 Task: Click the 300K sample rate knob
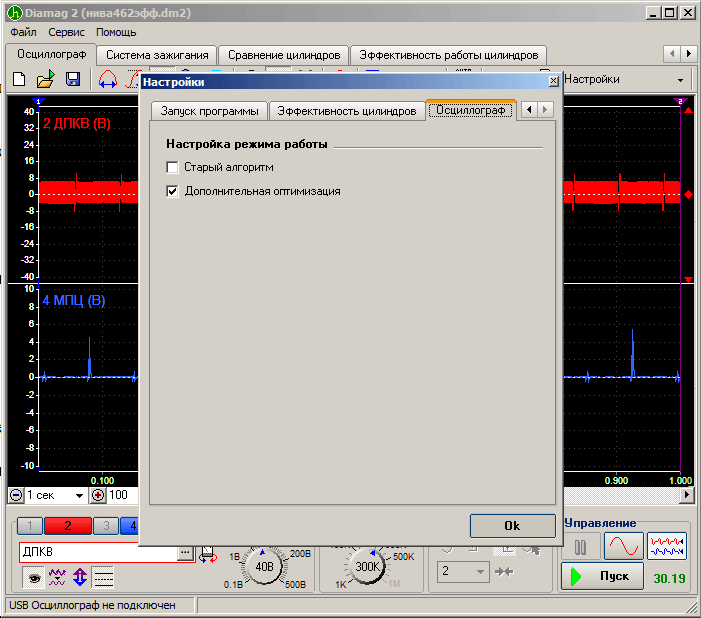367,567
